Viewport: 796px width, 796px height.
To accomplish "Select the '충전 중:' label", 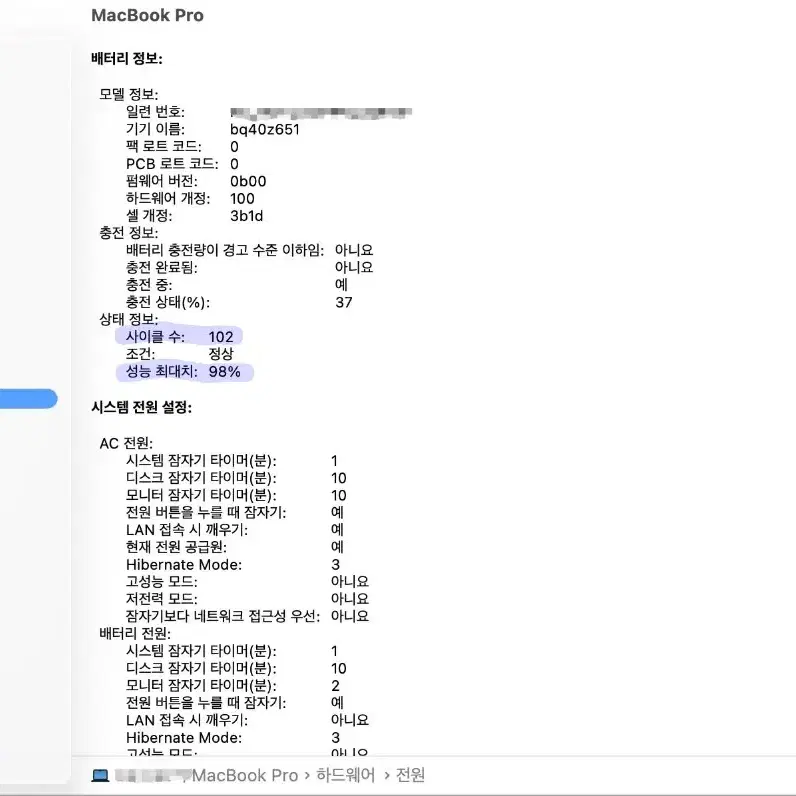I will click(149, 285).
